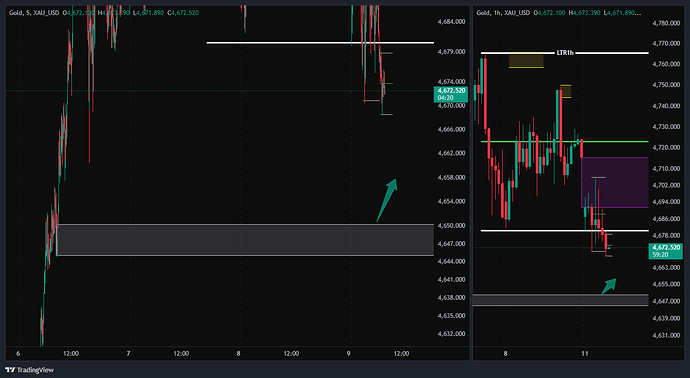Select the large yellow box under the LTR1h line
690x378 pixels.
pyautogui.click(x=526, y=61)
